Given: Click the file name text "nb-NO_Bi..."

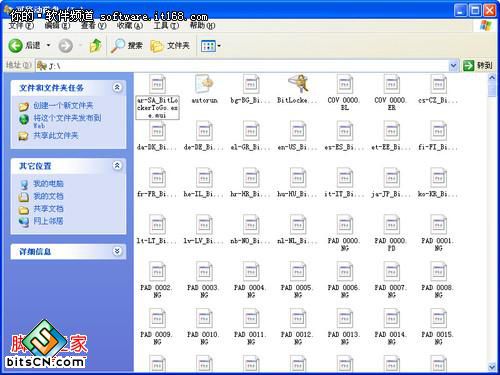Looking at the screenshot, I should point(250,241).
